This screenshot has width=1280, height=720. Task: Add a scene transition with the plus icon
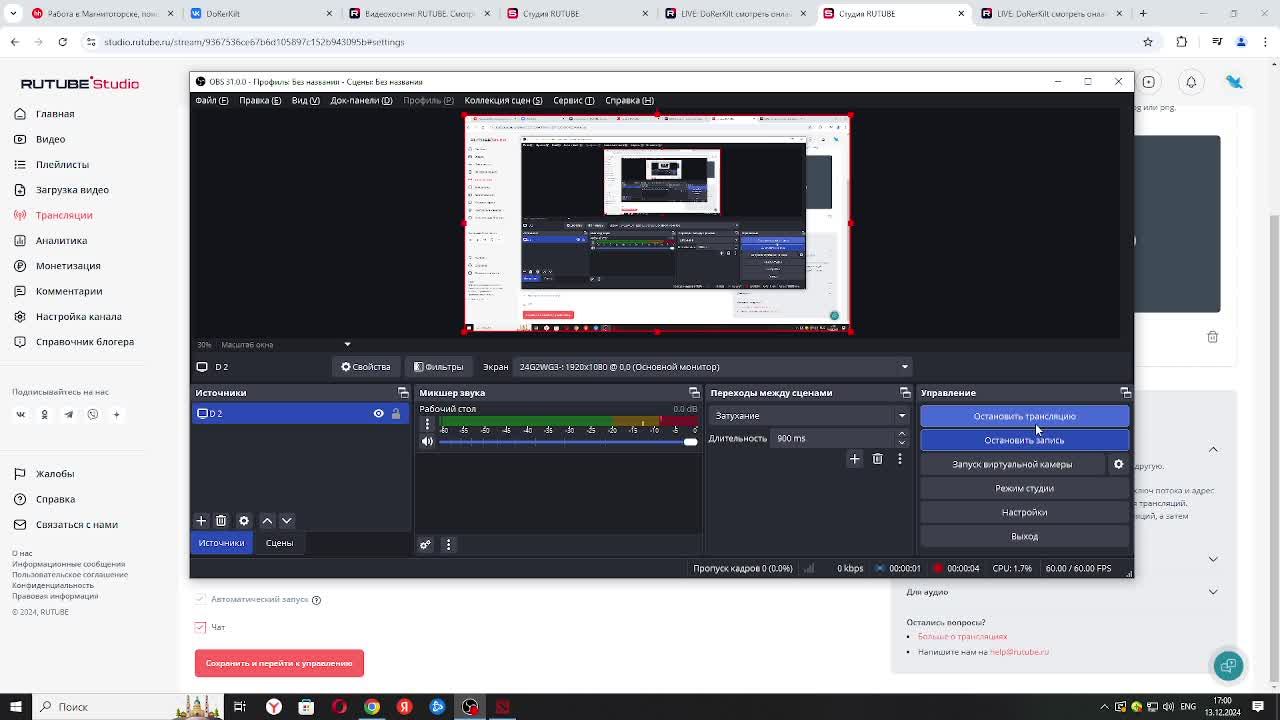(x=854, y=459)
